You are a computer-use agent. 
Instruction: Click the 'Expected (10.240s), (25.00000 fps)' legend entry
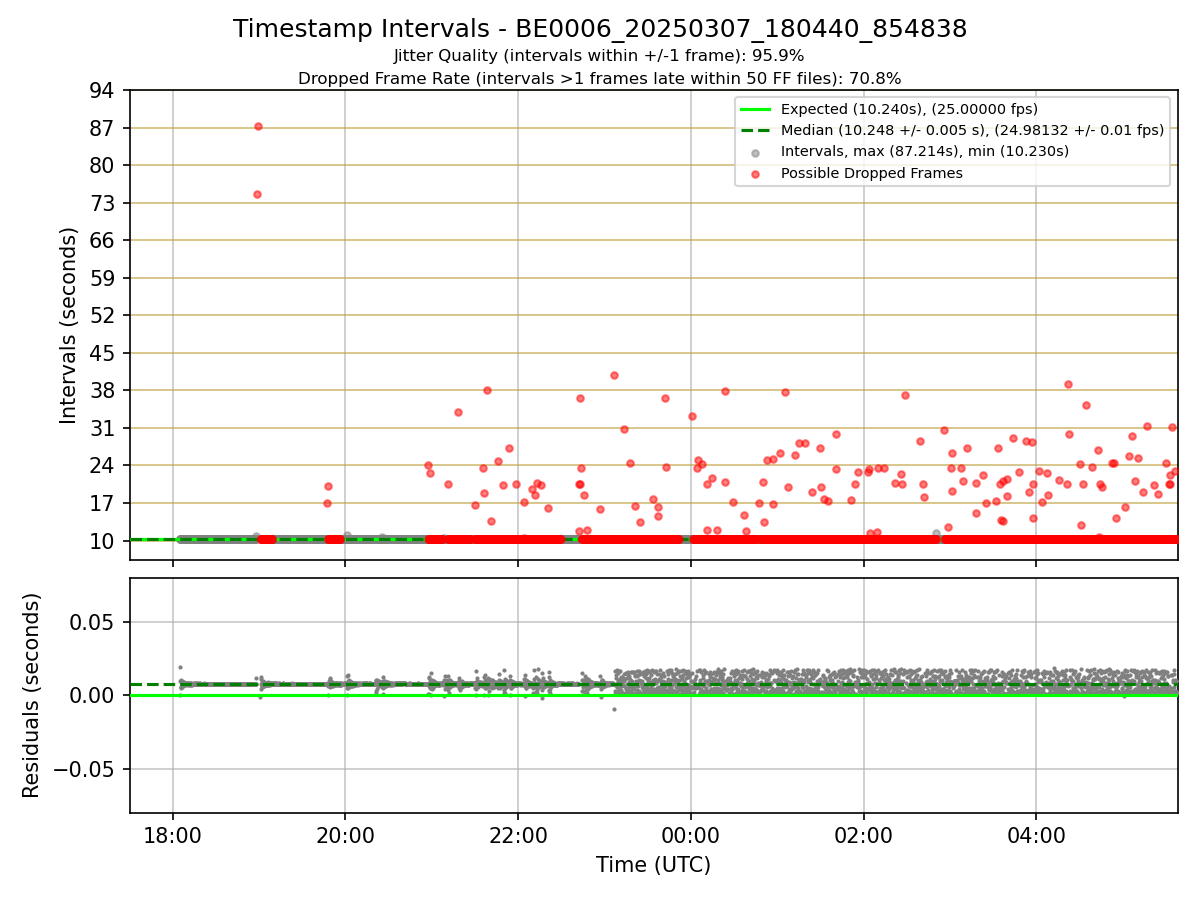click(x=909, y=109)
